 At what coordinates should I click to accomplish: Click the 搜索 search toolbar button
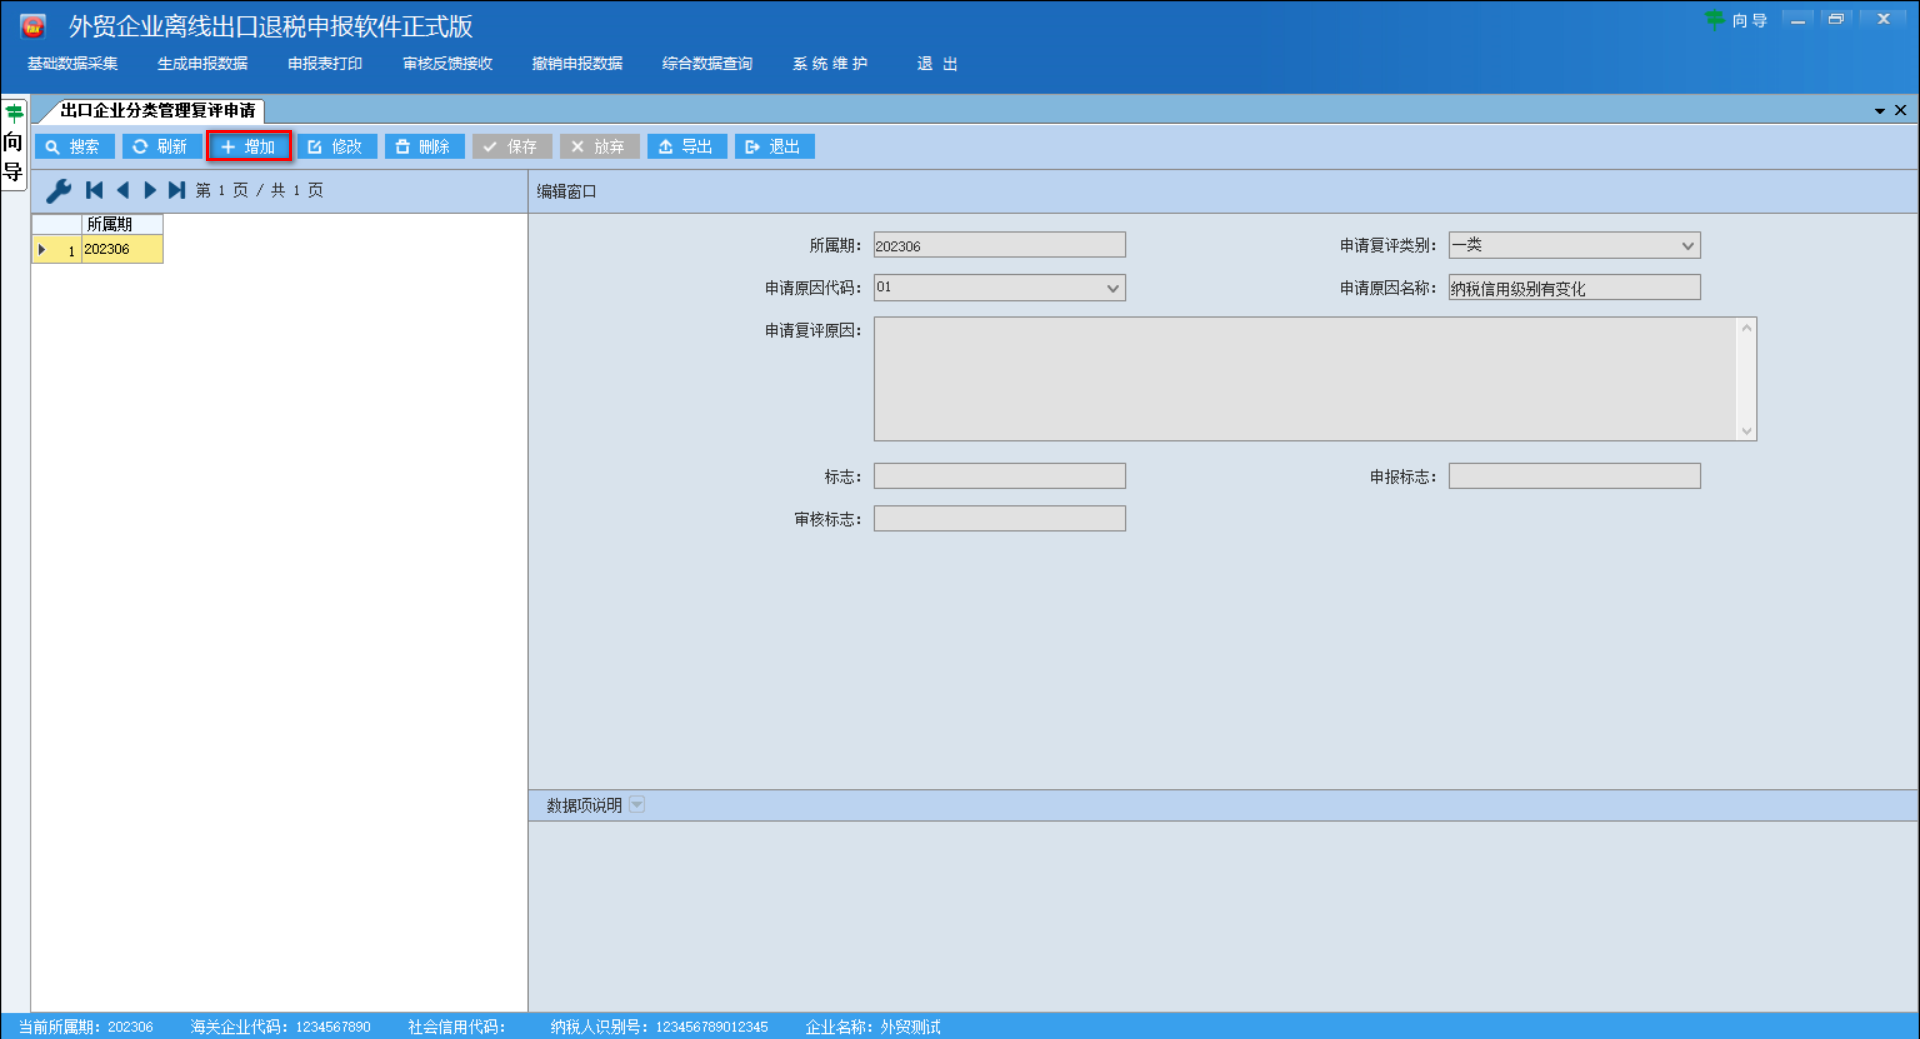point(74,147)
